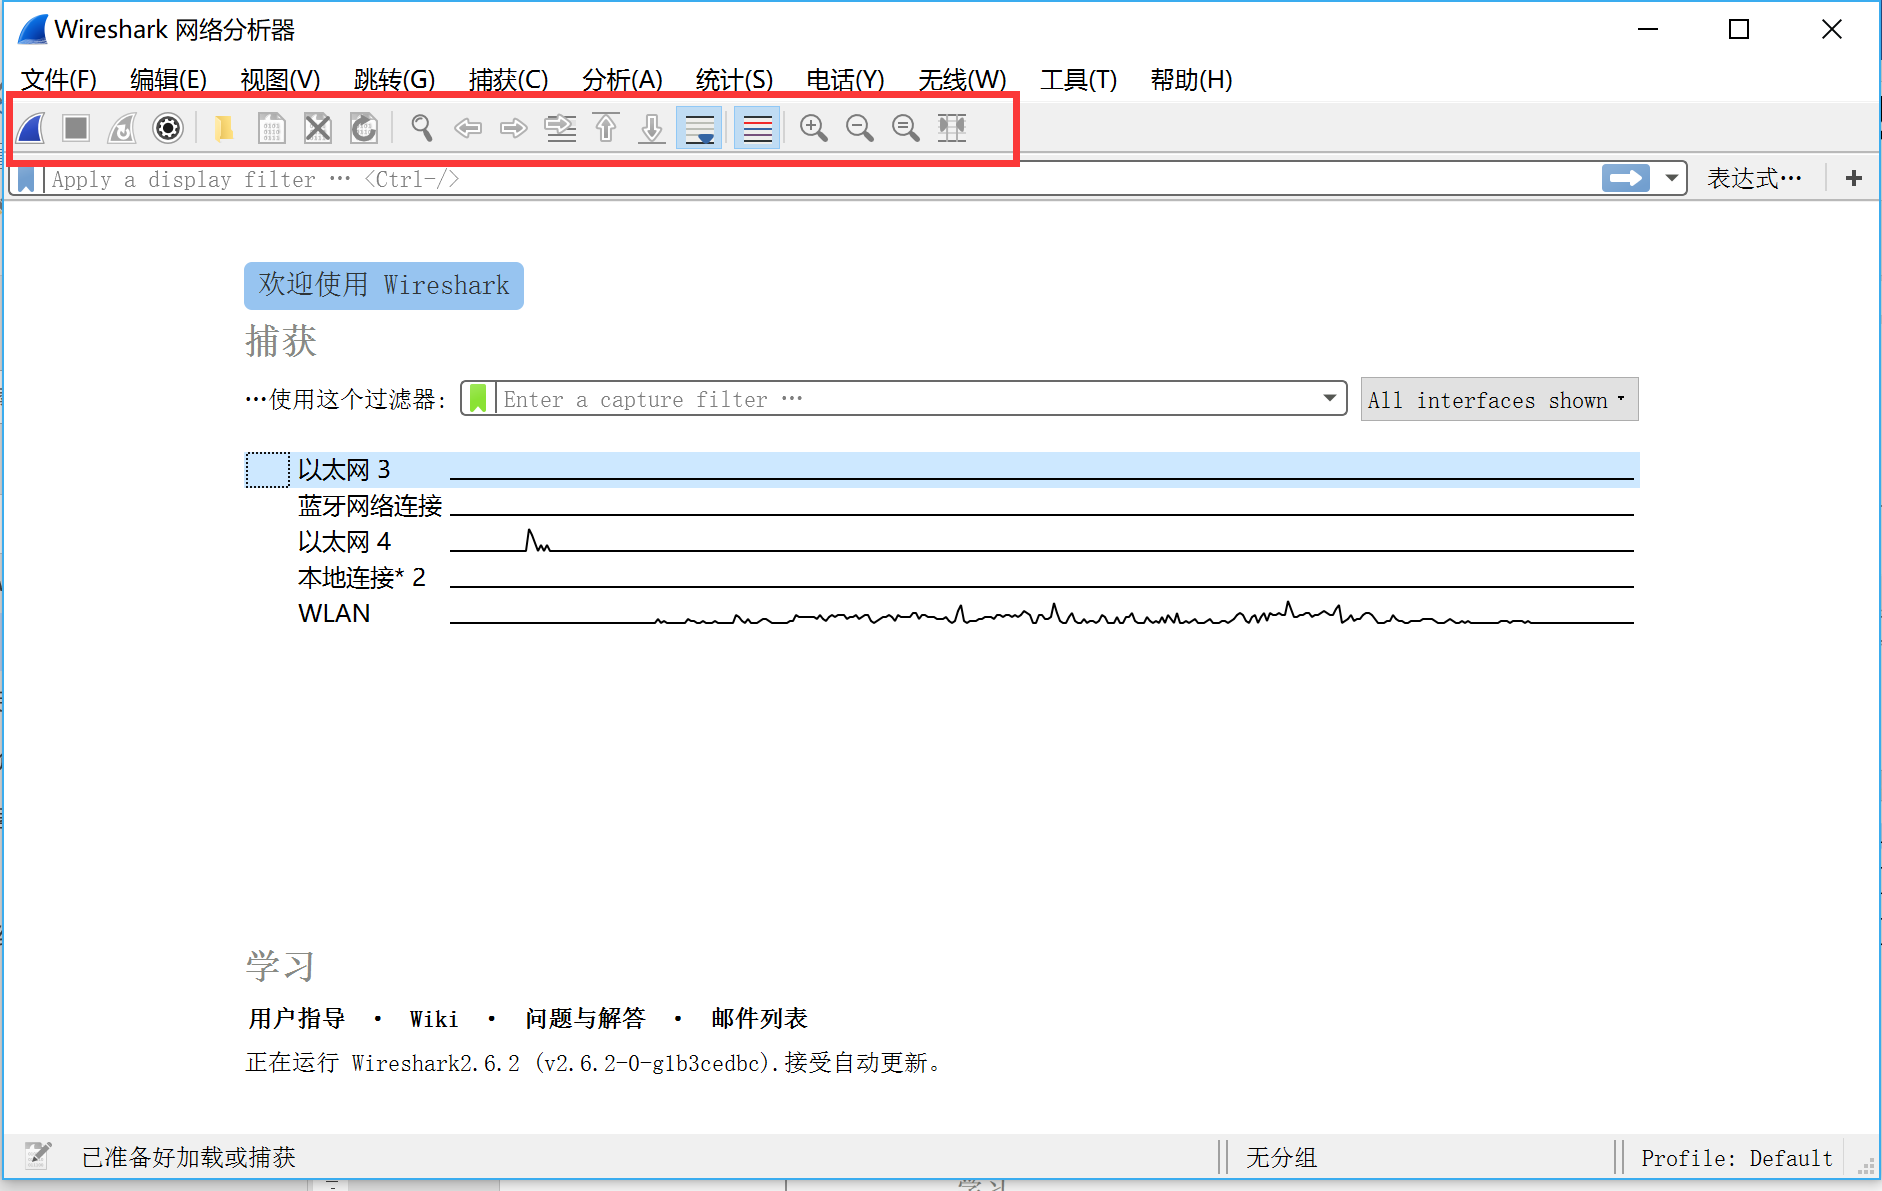Viewport: 1882px width, 1191px height.
Task: Click the stop capture square icon
Action: coord(76,128)
